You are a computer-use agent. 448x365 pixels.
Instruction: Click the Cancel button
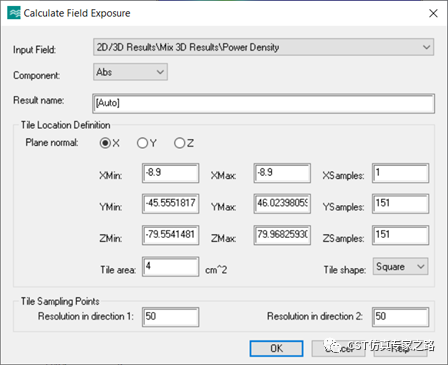coord(338,348)
